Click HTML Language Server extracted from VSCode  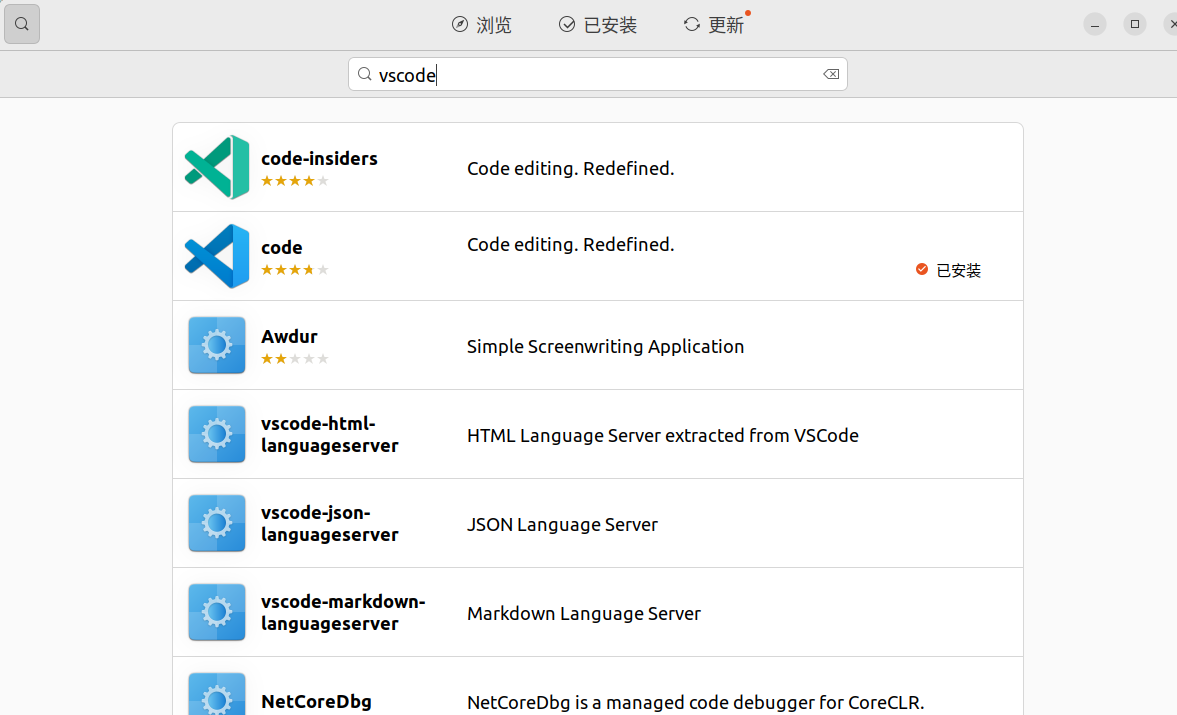[663, 435]
